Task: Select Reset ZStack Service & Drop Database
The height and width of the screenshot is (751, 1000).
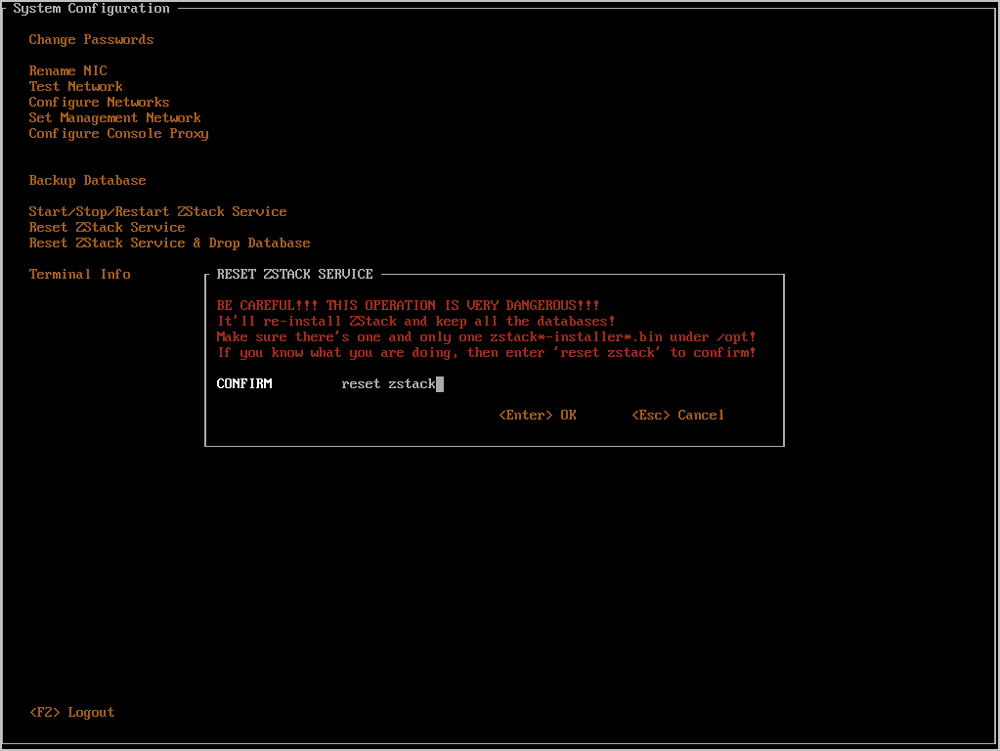Action: pos(169,243)
